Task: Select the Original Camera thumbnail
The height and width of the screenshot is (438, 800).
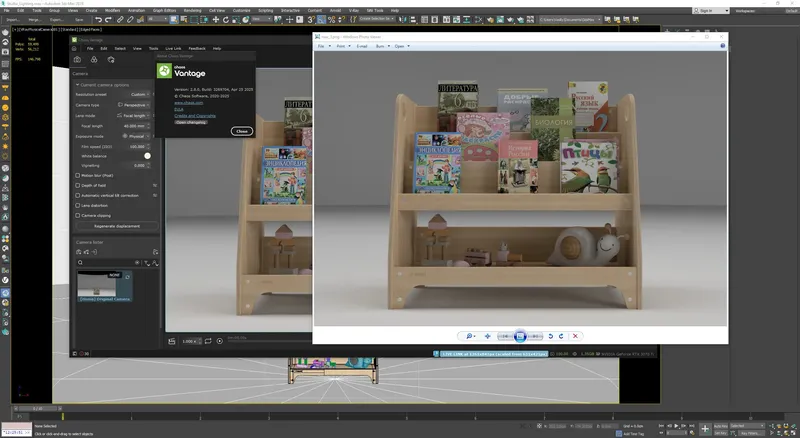Action: 99,284
